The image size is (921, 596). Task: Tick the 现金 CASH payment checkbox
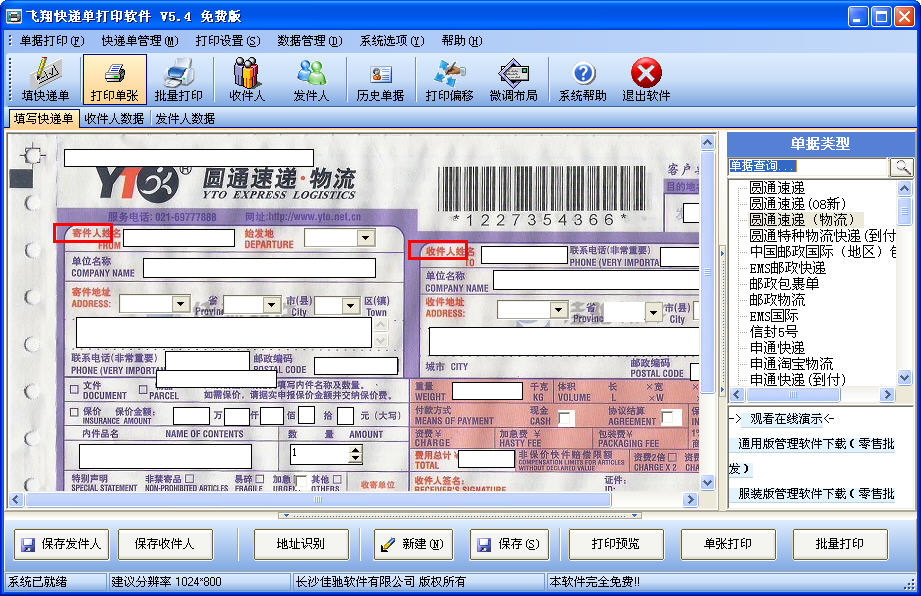(x=566, y=417)
